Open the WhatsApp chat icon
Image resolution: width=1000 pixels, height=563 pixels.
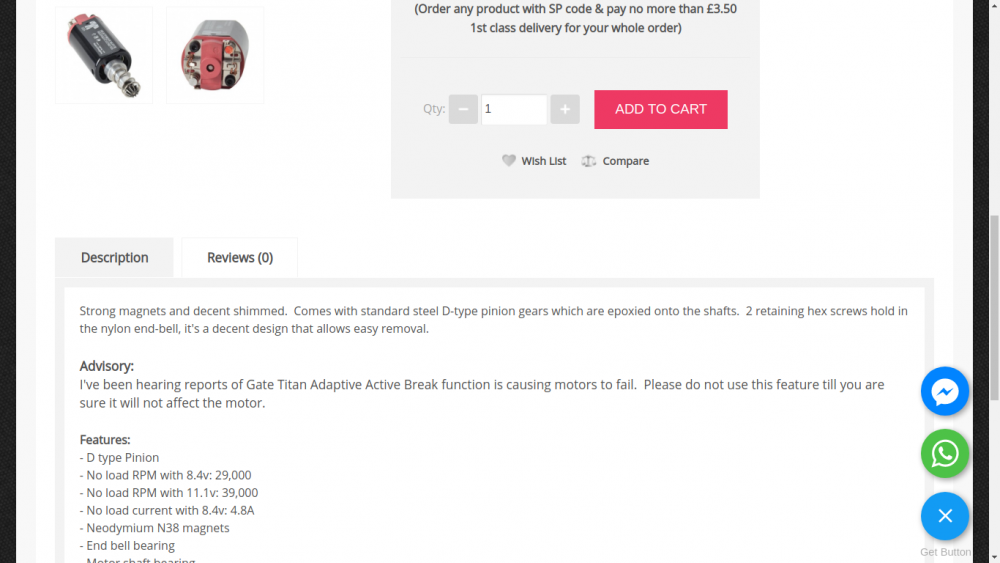945,454
